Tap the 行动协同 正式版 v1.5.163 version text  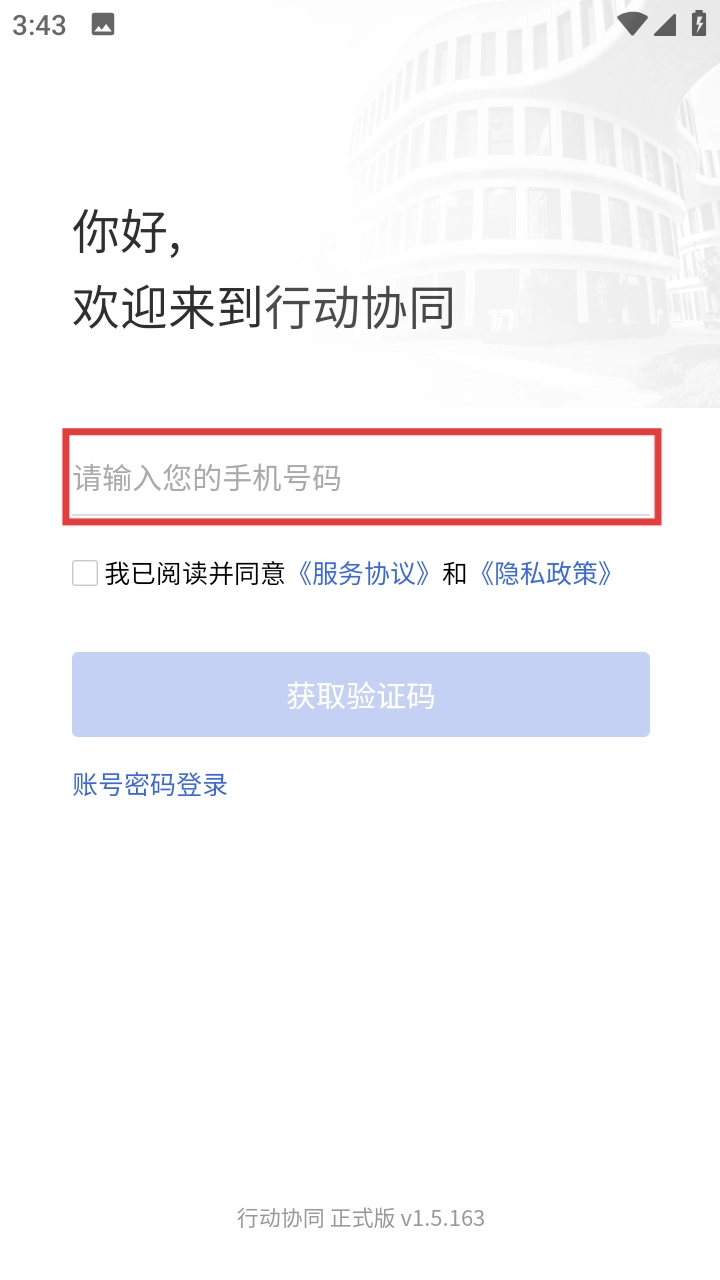[x=361, y=1218]
